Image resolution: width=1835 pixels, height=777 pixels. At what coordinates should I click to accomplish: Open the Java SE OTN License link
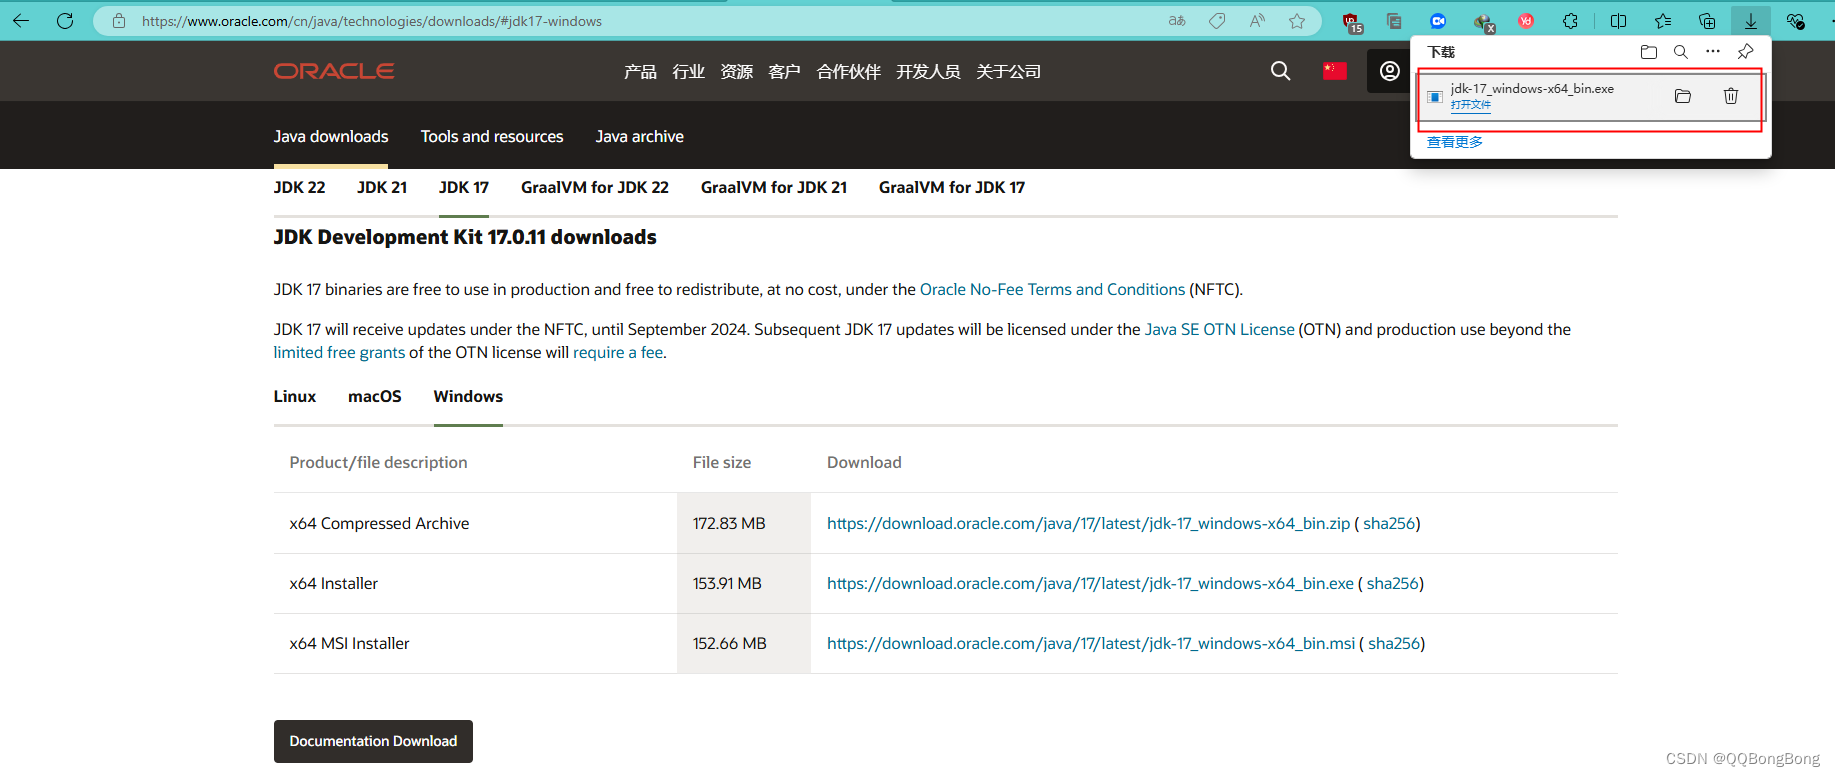pos(1220,330)
